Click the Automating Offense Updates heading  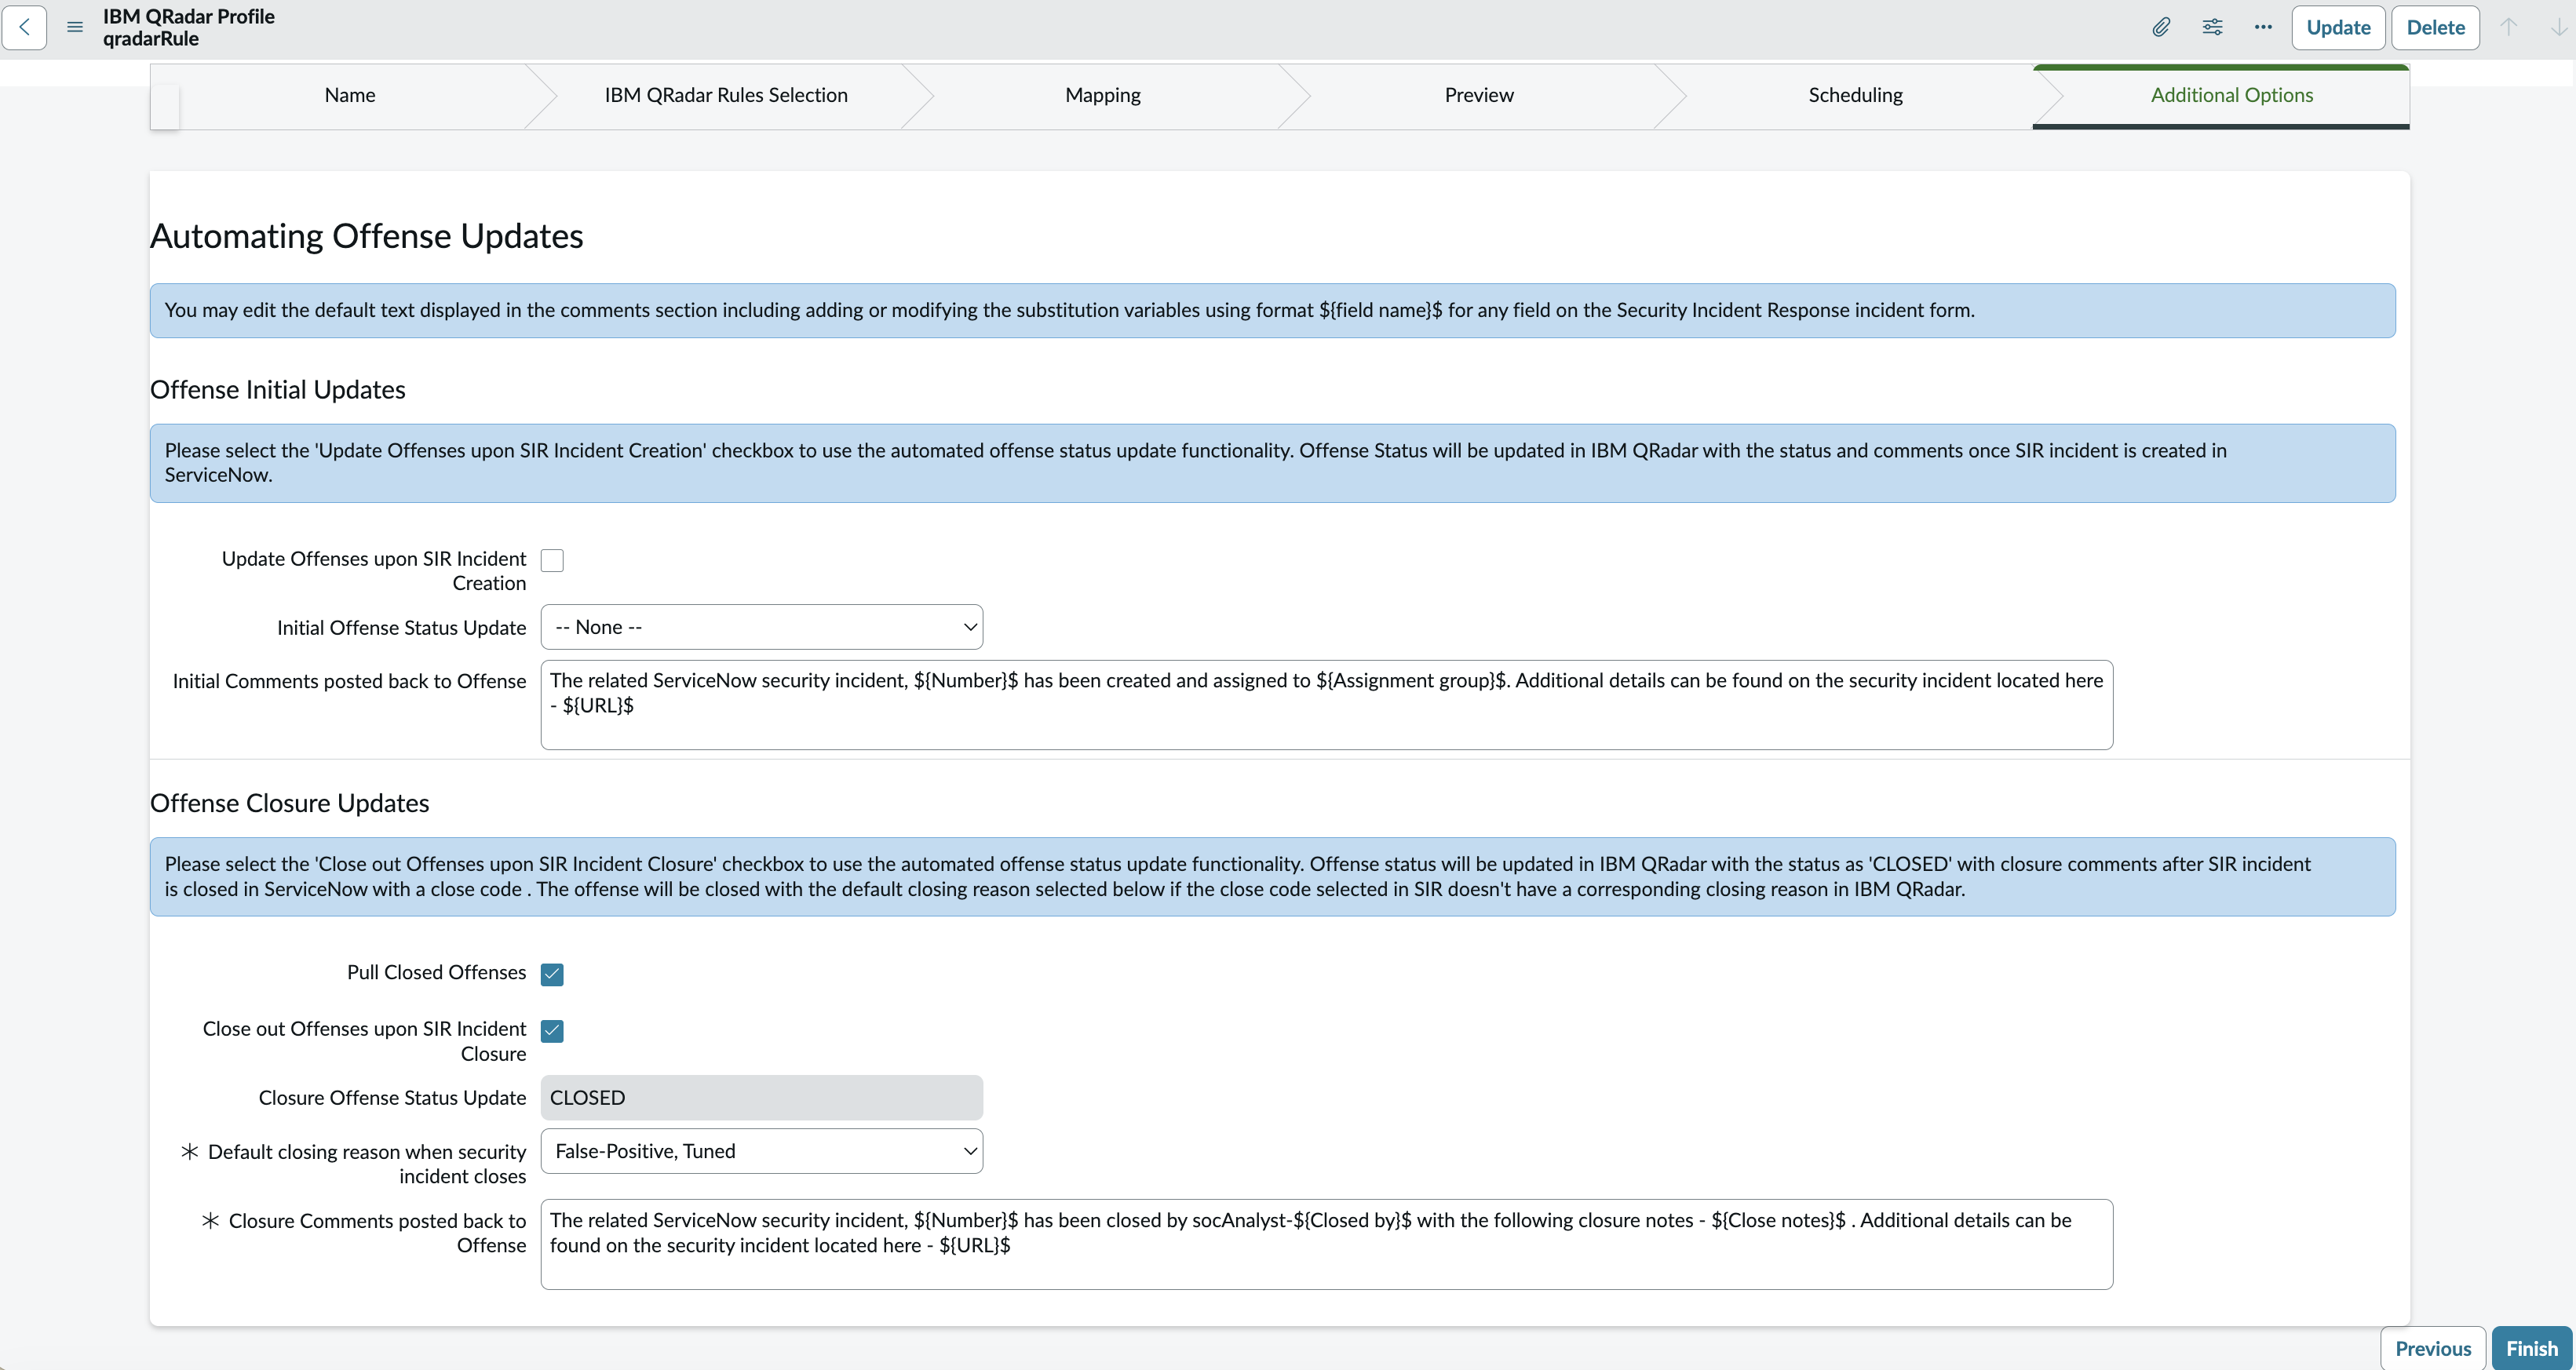(x=366, y=236)
